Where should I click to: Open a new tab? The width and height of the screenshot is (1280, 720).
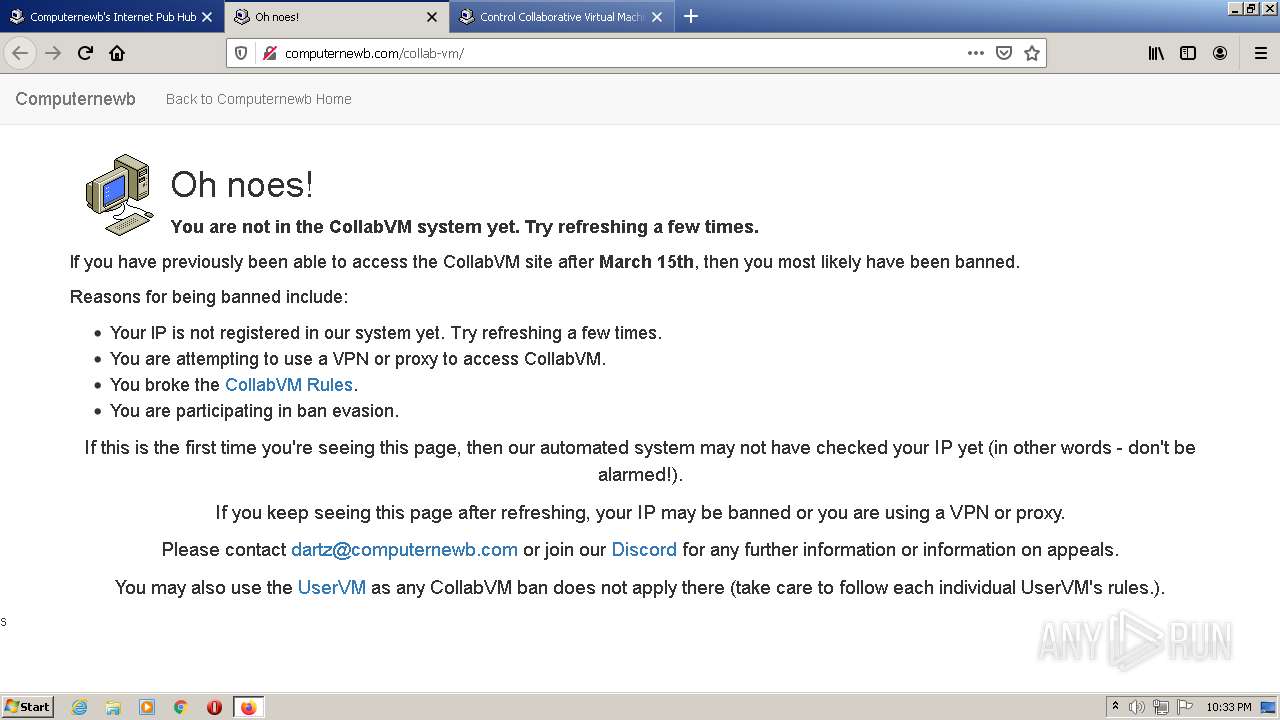pyautogui.click(x=690, y=16)
